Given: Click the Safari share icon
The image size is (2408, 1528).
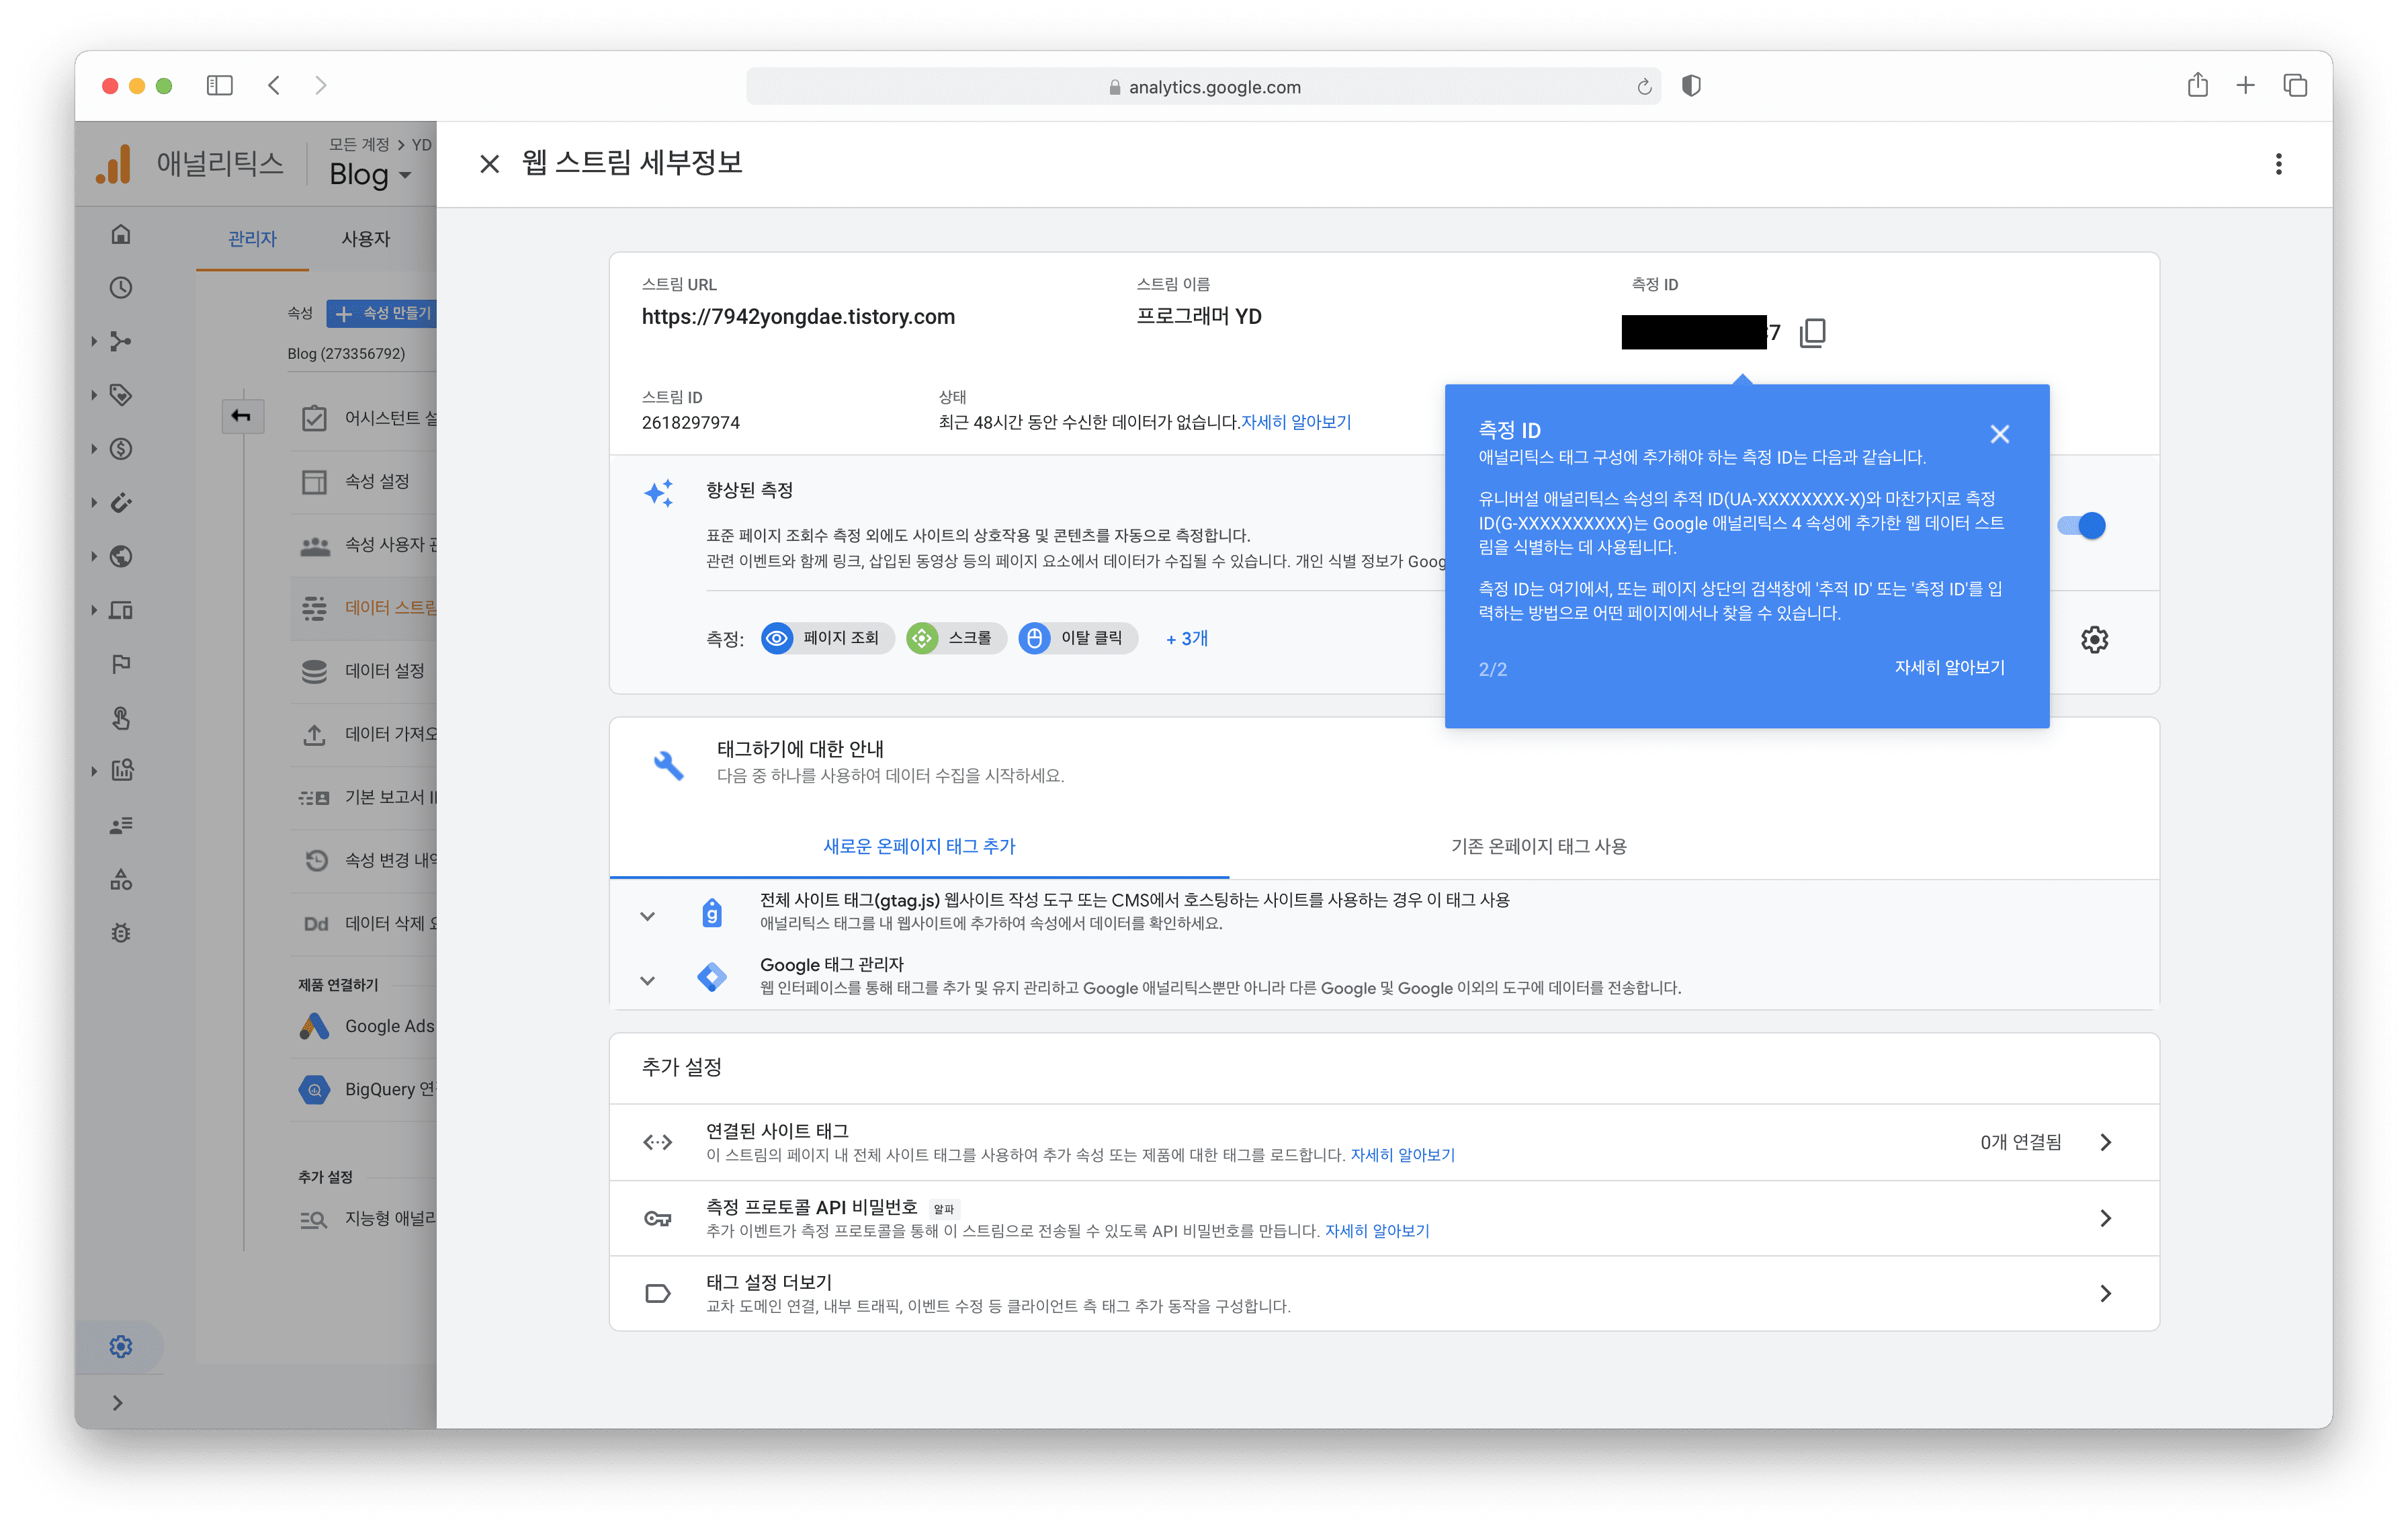Looking at the screenshot, I should (x=2197, y=86).
